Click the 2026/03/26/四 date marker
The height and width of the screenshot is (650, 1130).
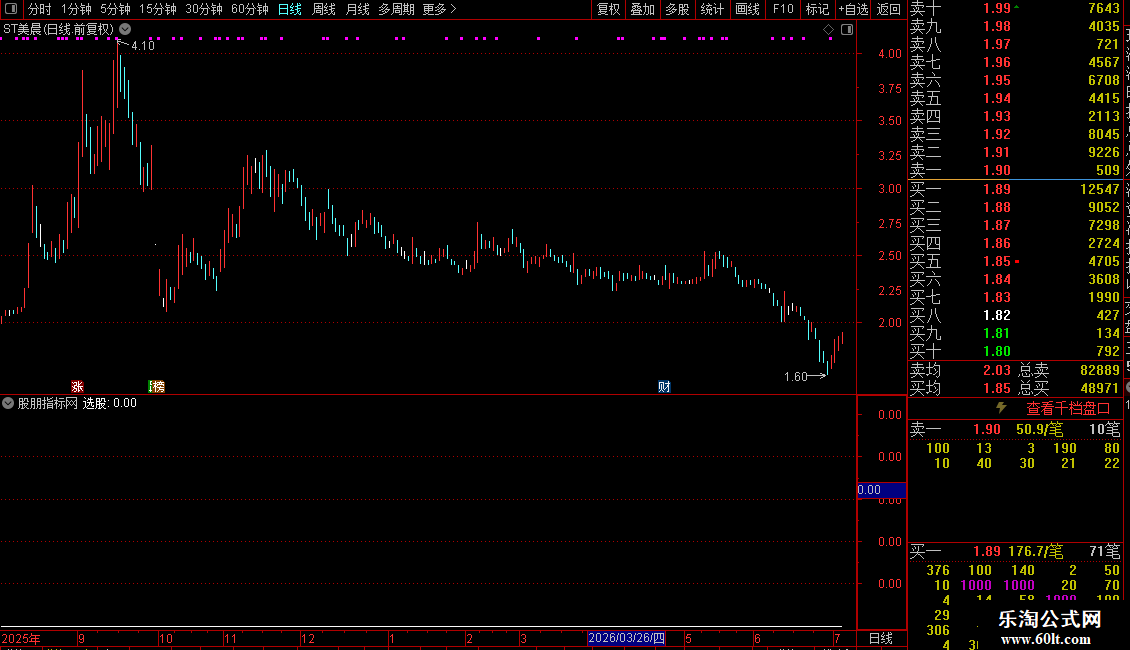[626, 638]
